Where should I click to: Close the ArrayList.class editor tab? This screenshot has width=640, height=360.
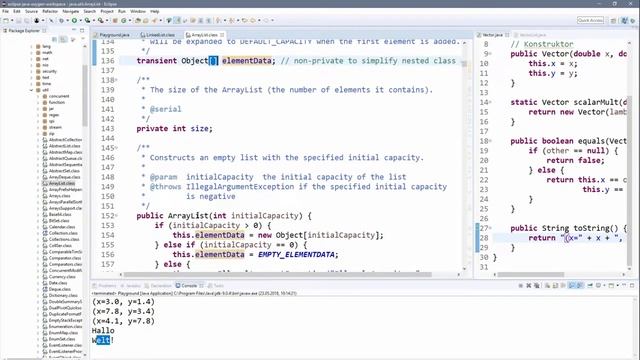point(222,35)
